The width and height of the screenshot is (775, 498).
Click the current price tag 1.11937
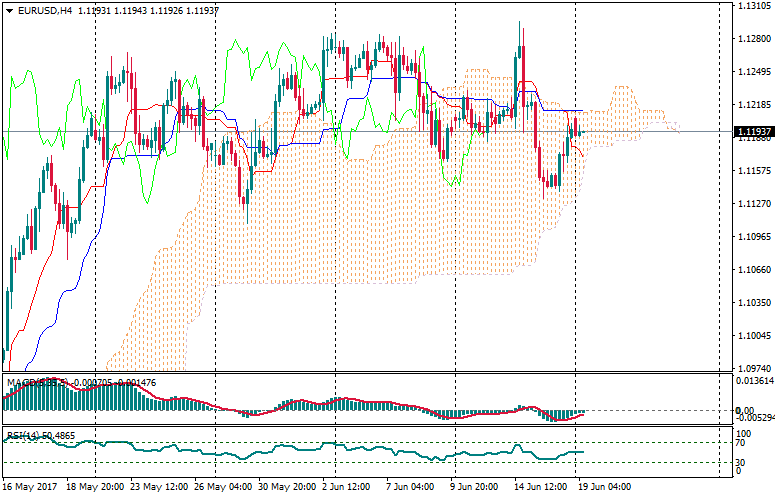tap(752, 132)
